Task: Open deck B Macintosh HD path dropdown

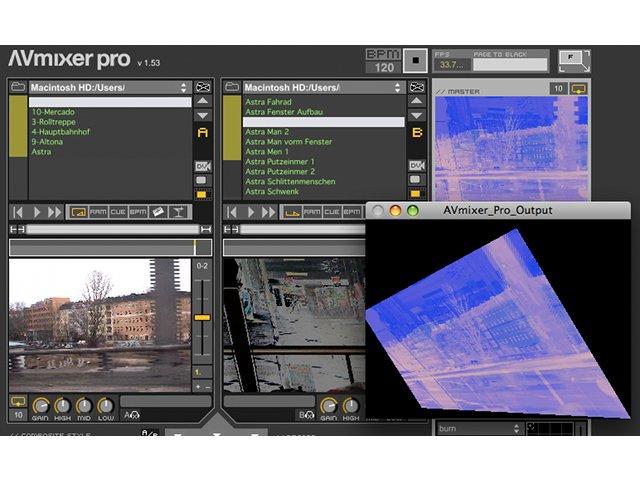Action: coord(323,87)
